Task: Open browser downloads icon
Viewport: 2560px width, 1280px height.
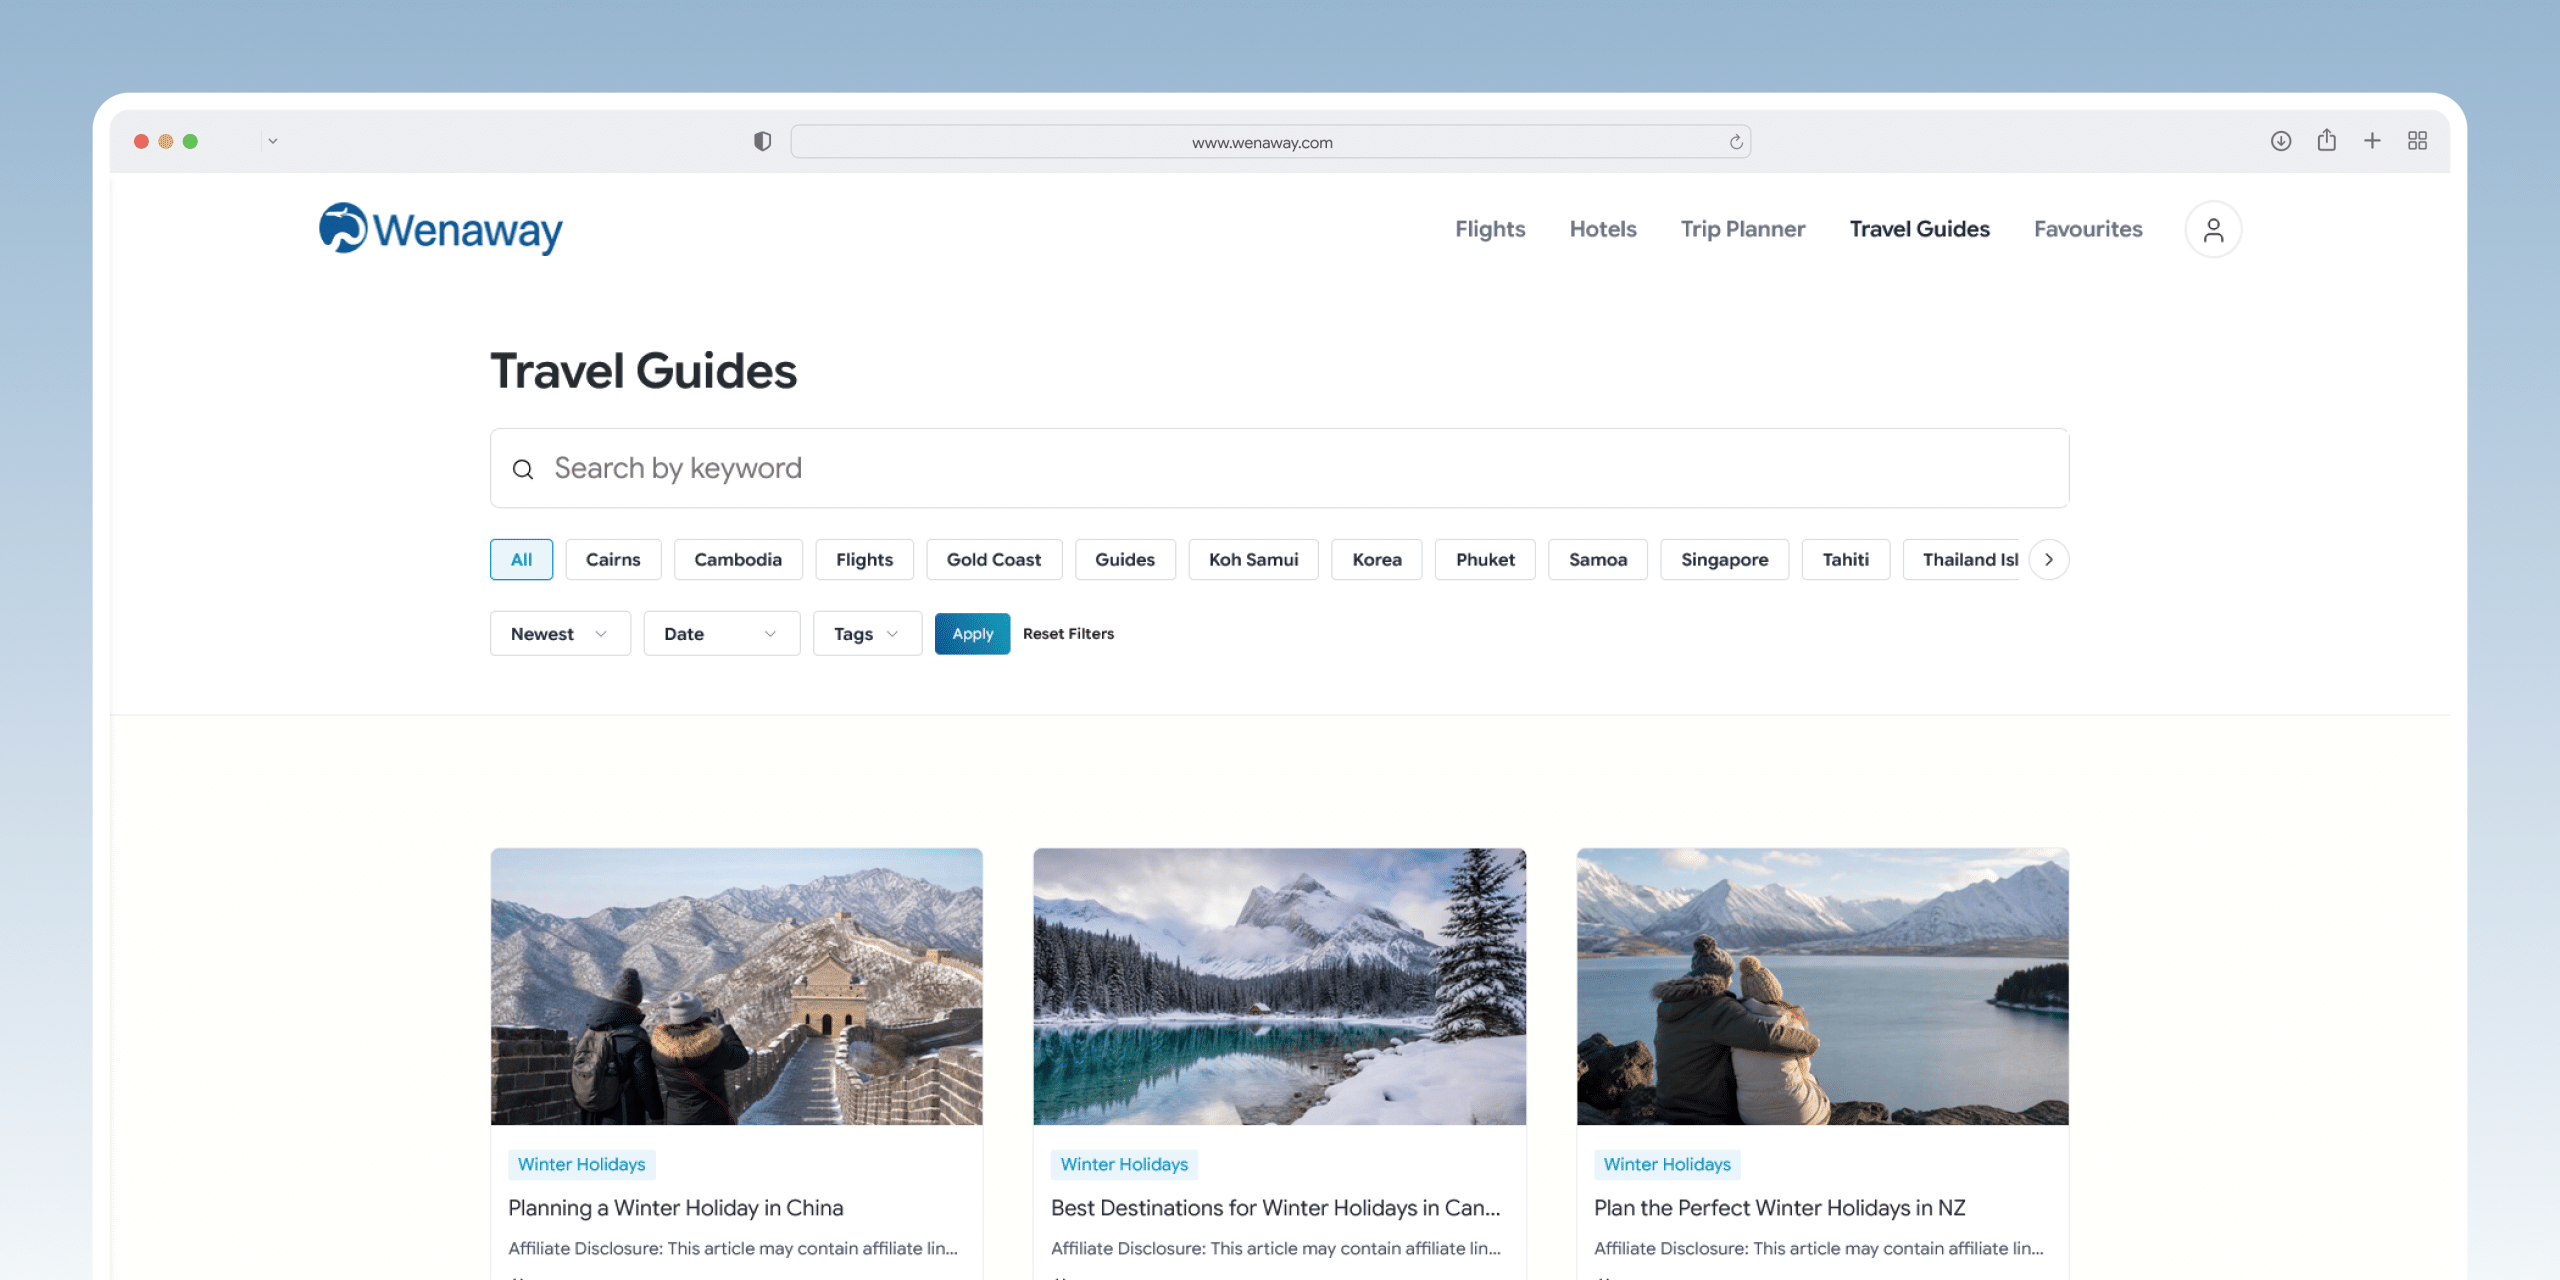Action: coord(2281,141)
